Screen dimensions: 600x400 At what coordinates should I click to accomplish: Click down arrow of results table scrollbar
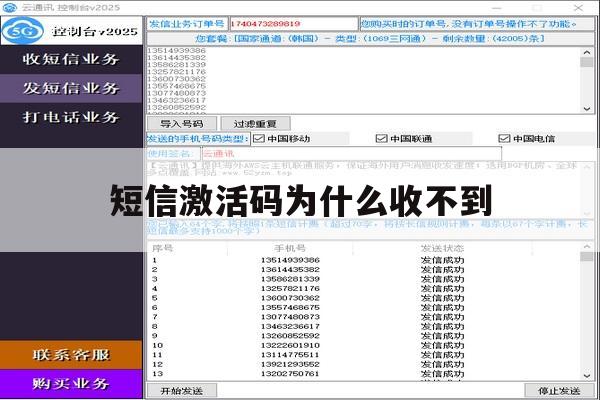pos(587,376)
